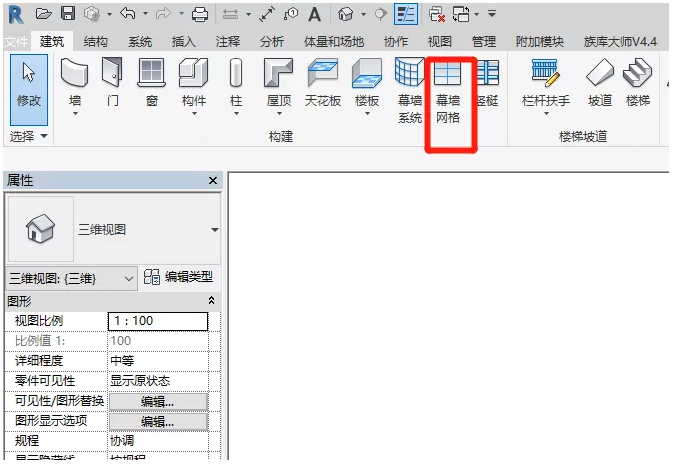676x466 pixels.
Task: Click the Close Hidden Windows icon
Action: [x=437, y=14]
